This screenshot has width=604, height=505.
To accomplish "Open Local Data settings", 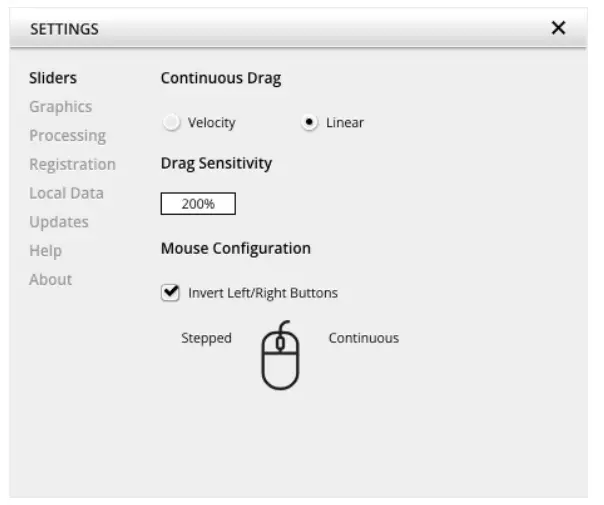I will click(66, 193).
